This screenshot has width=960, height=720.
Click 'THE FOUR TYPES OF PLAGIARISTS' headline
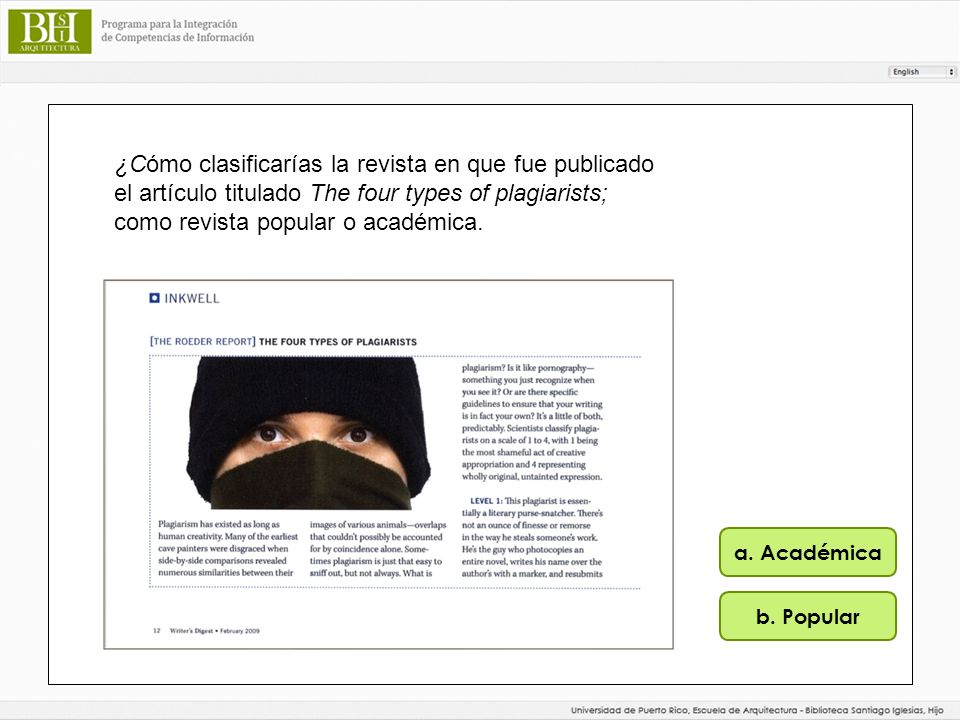(338, 342)
